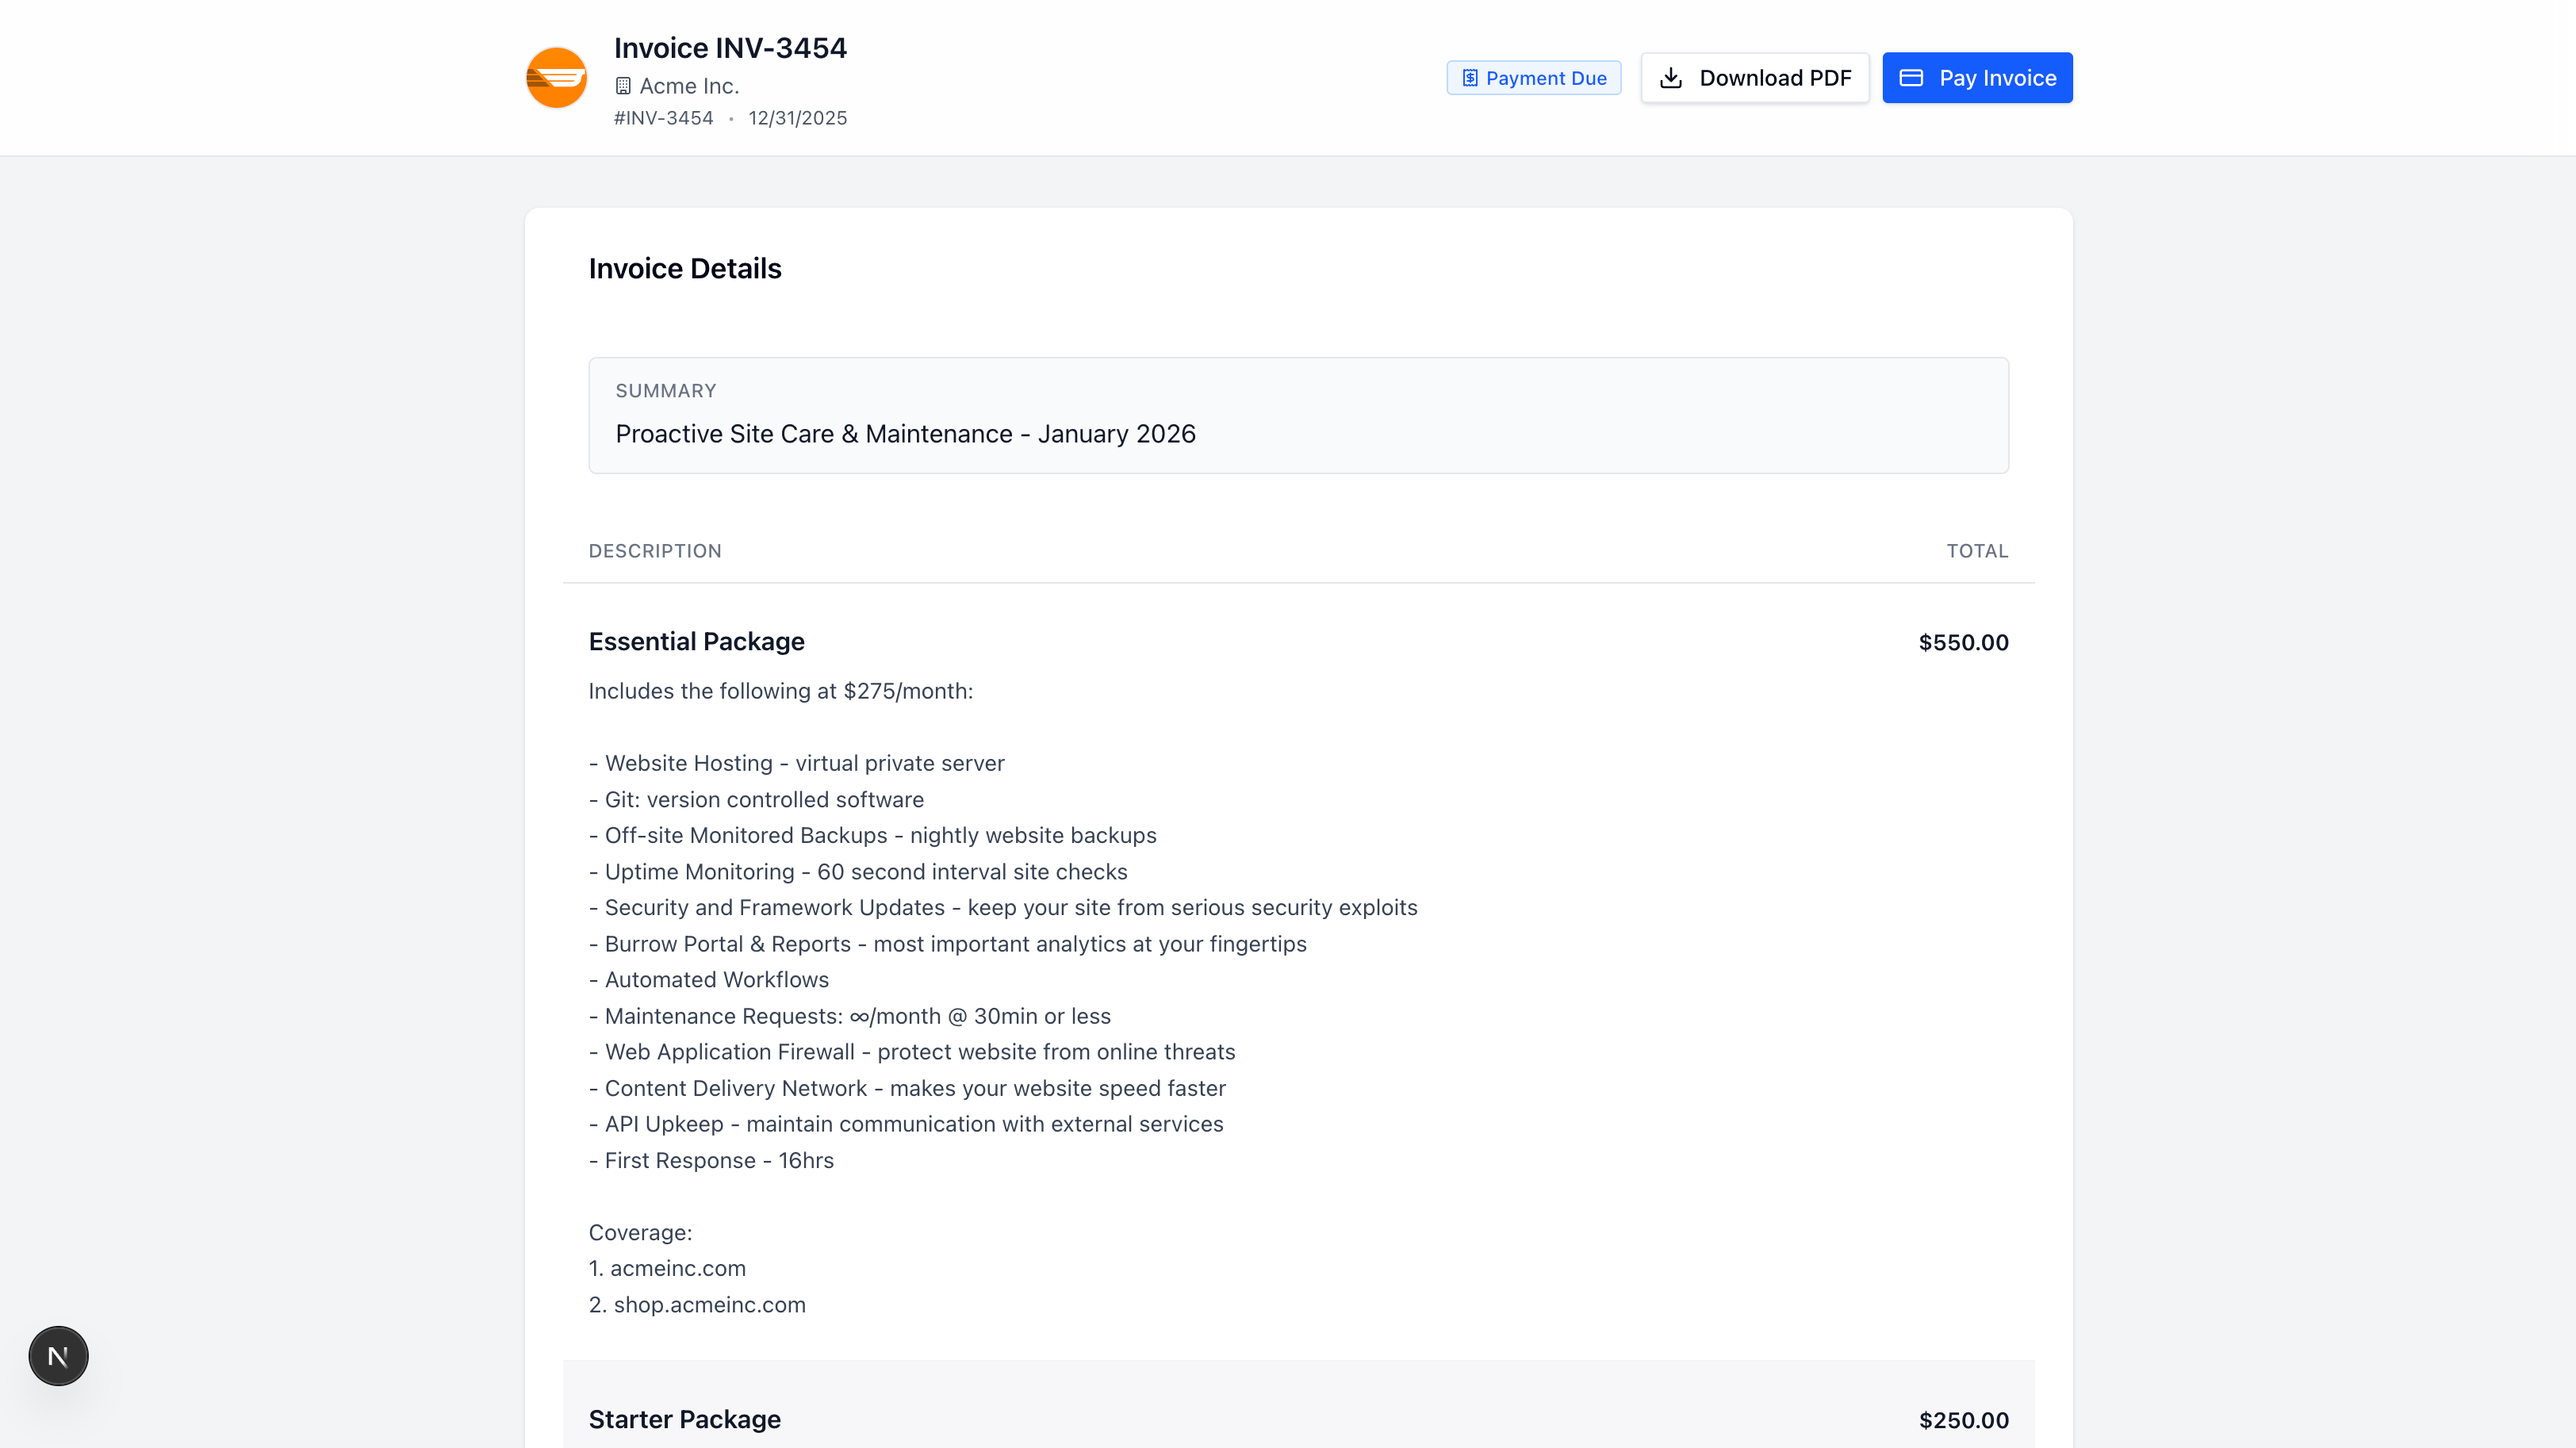Click the Content Delivery Network line
The height and width of the screenshot is (1448, 2576).
(x=907, y=1088)
